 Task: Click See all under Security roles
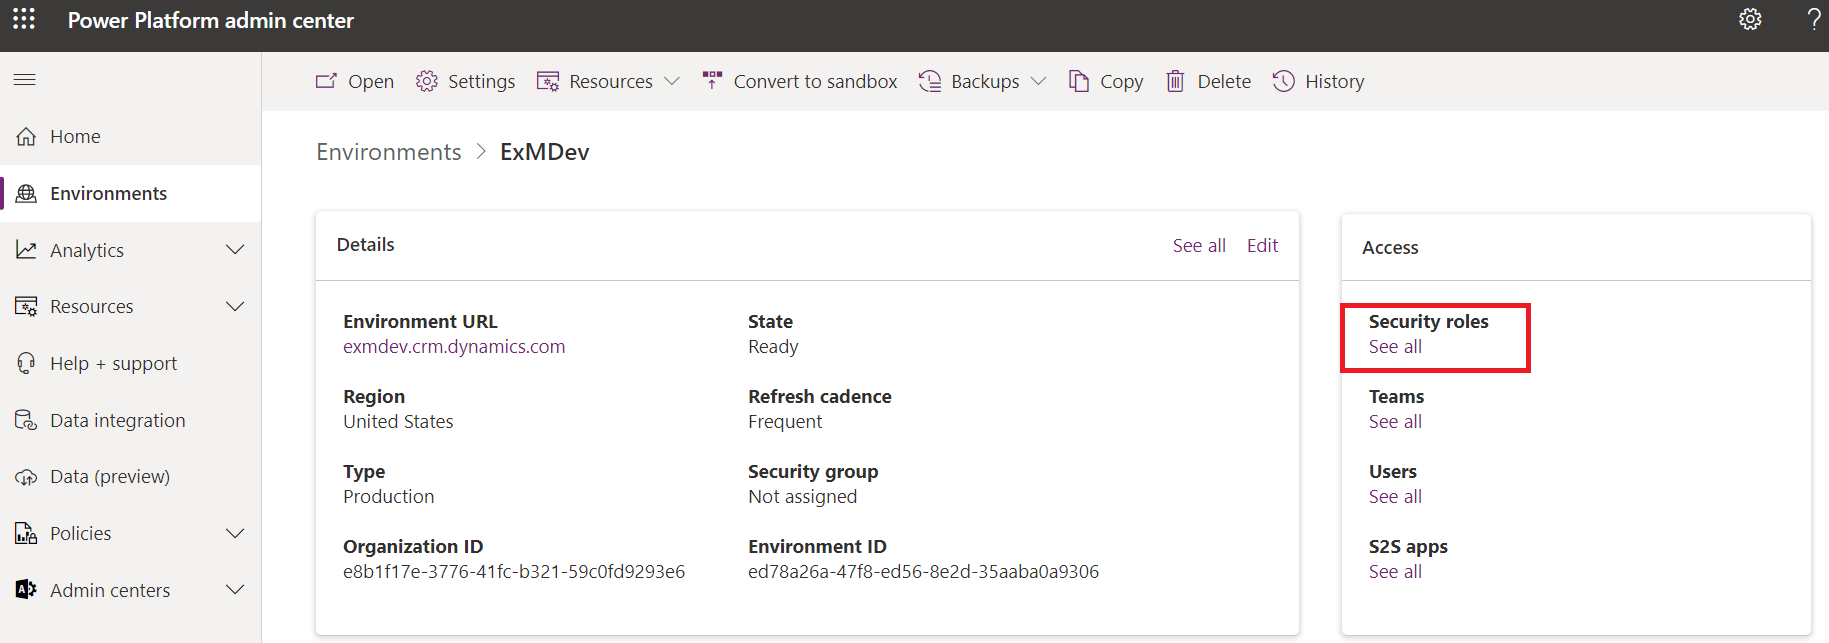pos(1395,347)
